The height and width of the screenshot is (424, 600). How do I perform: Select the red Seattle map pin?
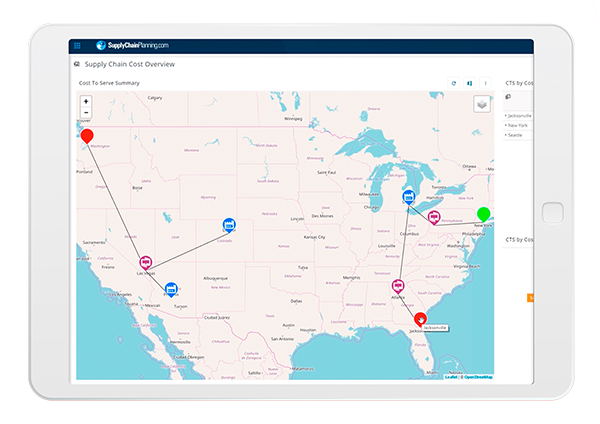click(87, 135)
